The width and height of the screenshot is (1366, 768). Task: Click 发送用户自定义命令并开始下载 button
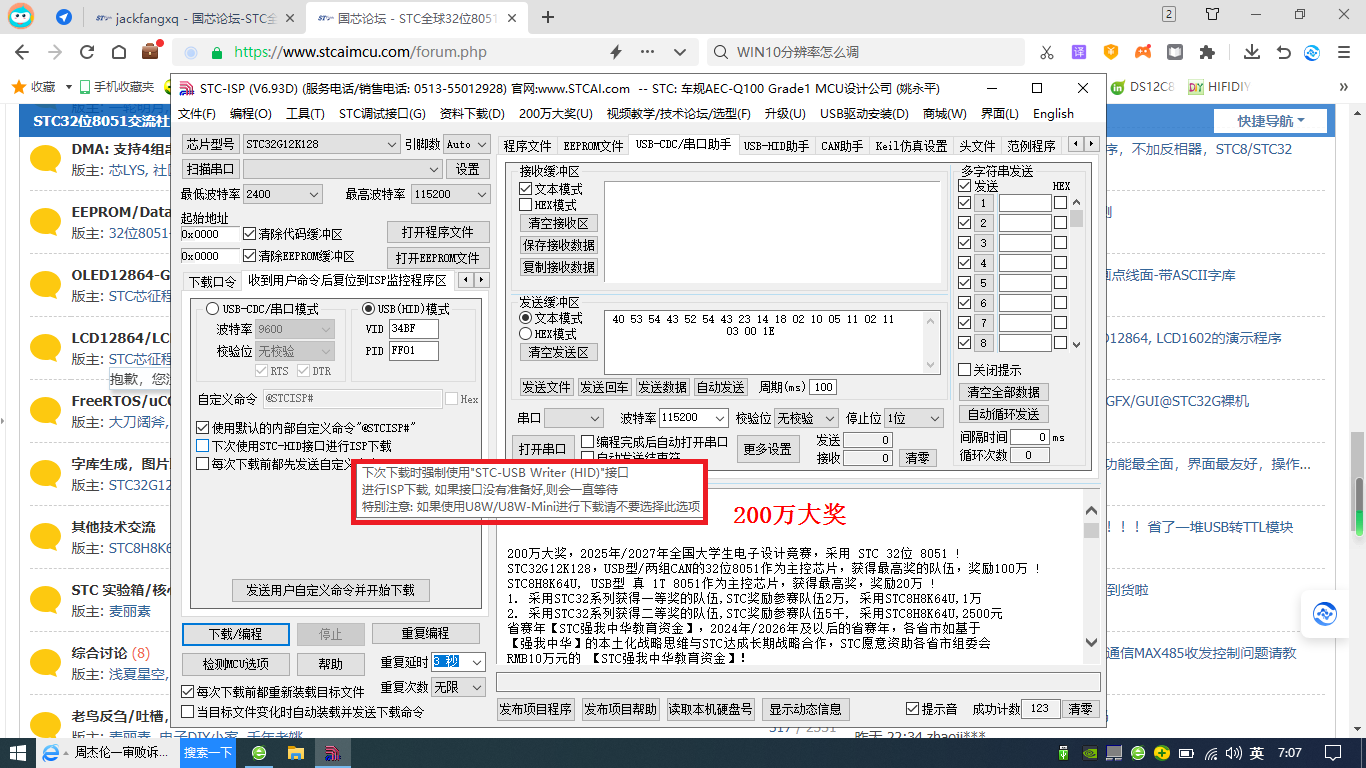tap(330, 590)
